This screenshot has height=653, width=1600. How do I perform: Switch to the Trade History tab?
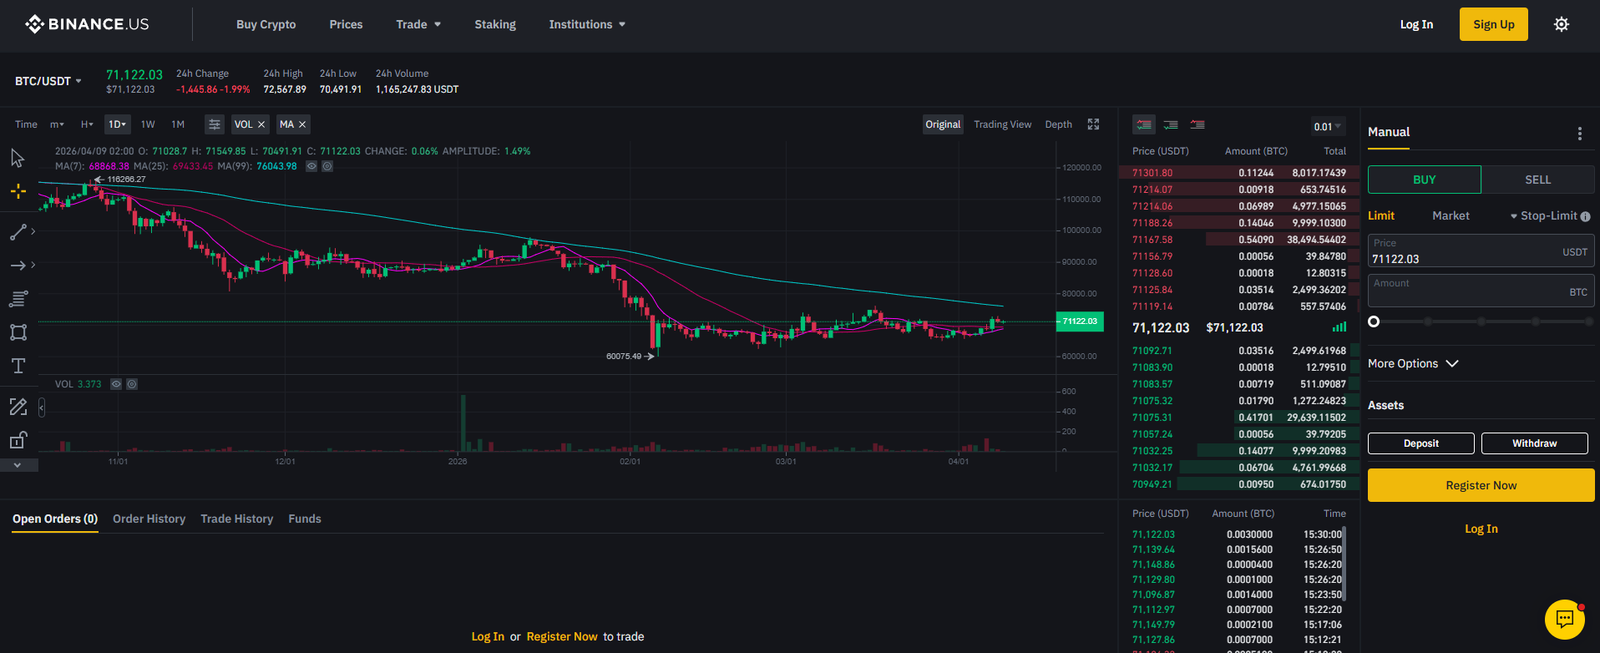[x=237, y=519]
